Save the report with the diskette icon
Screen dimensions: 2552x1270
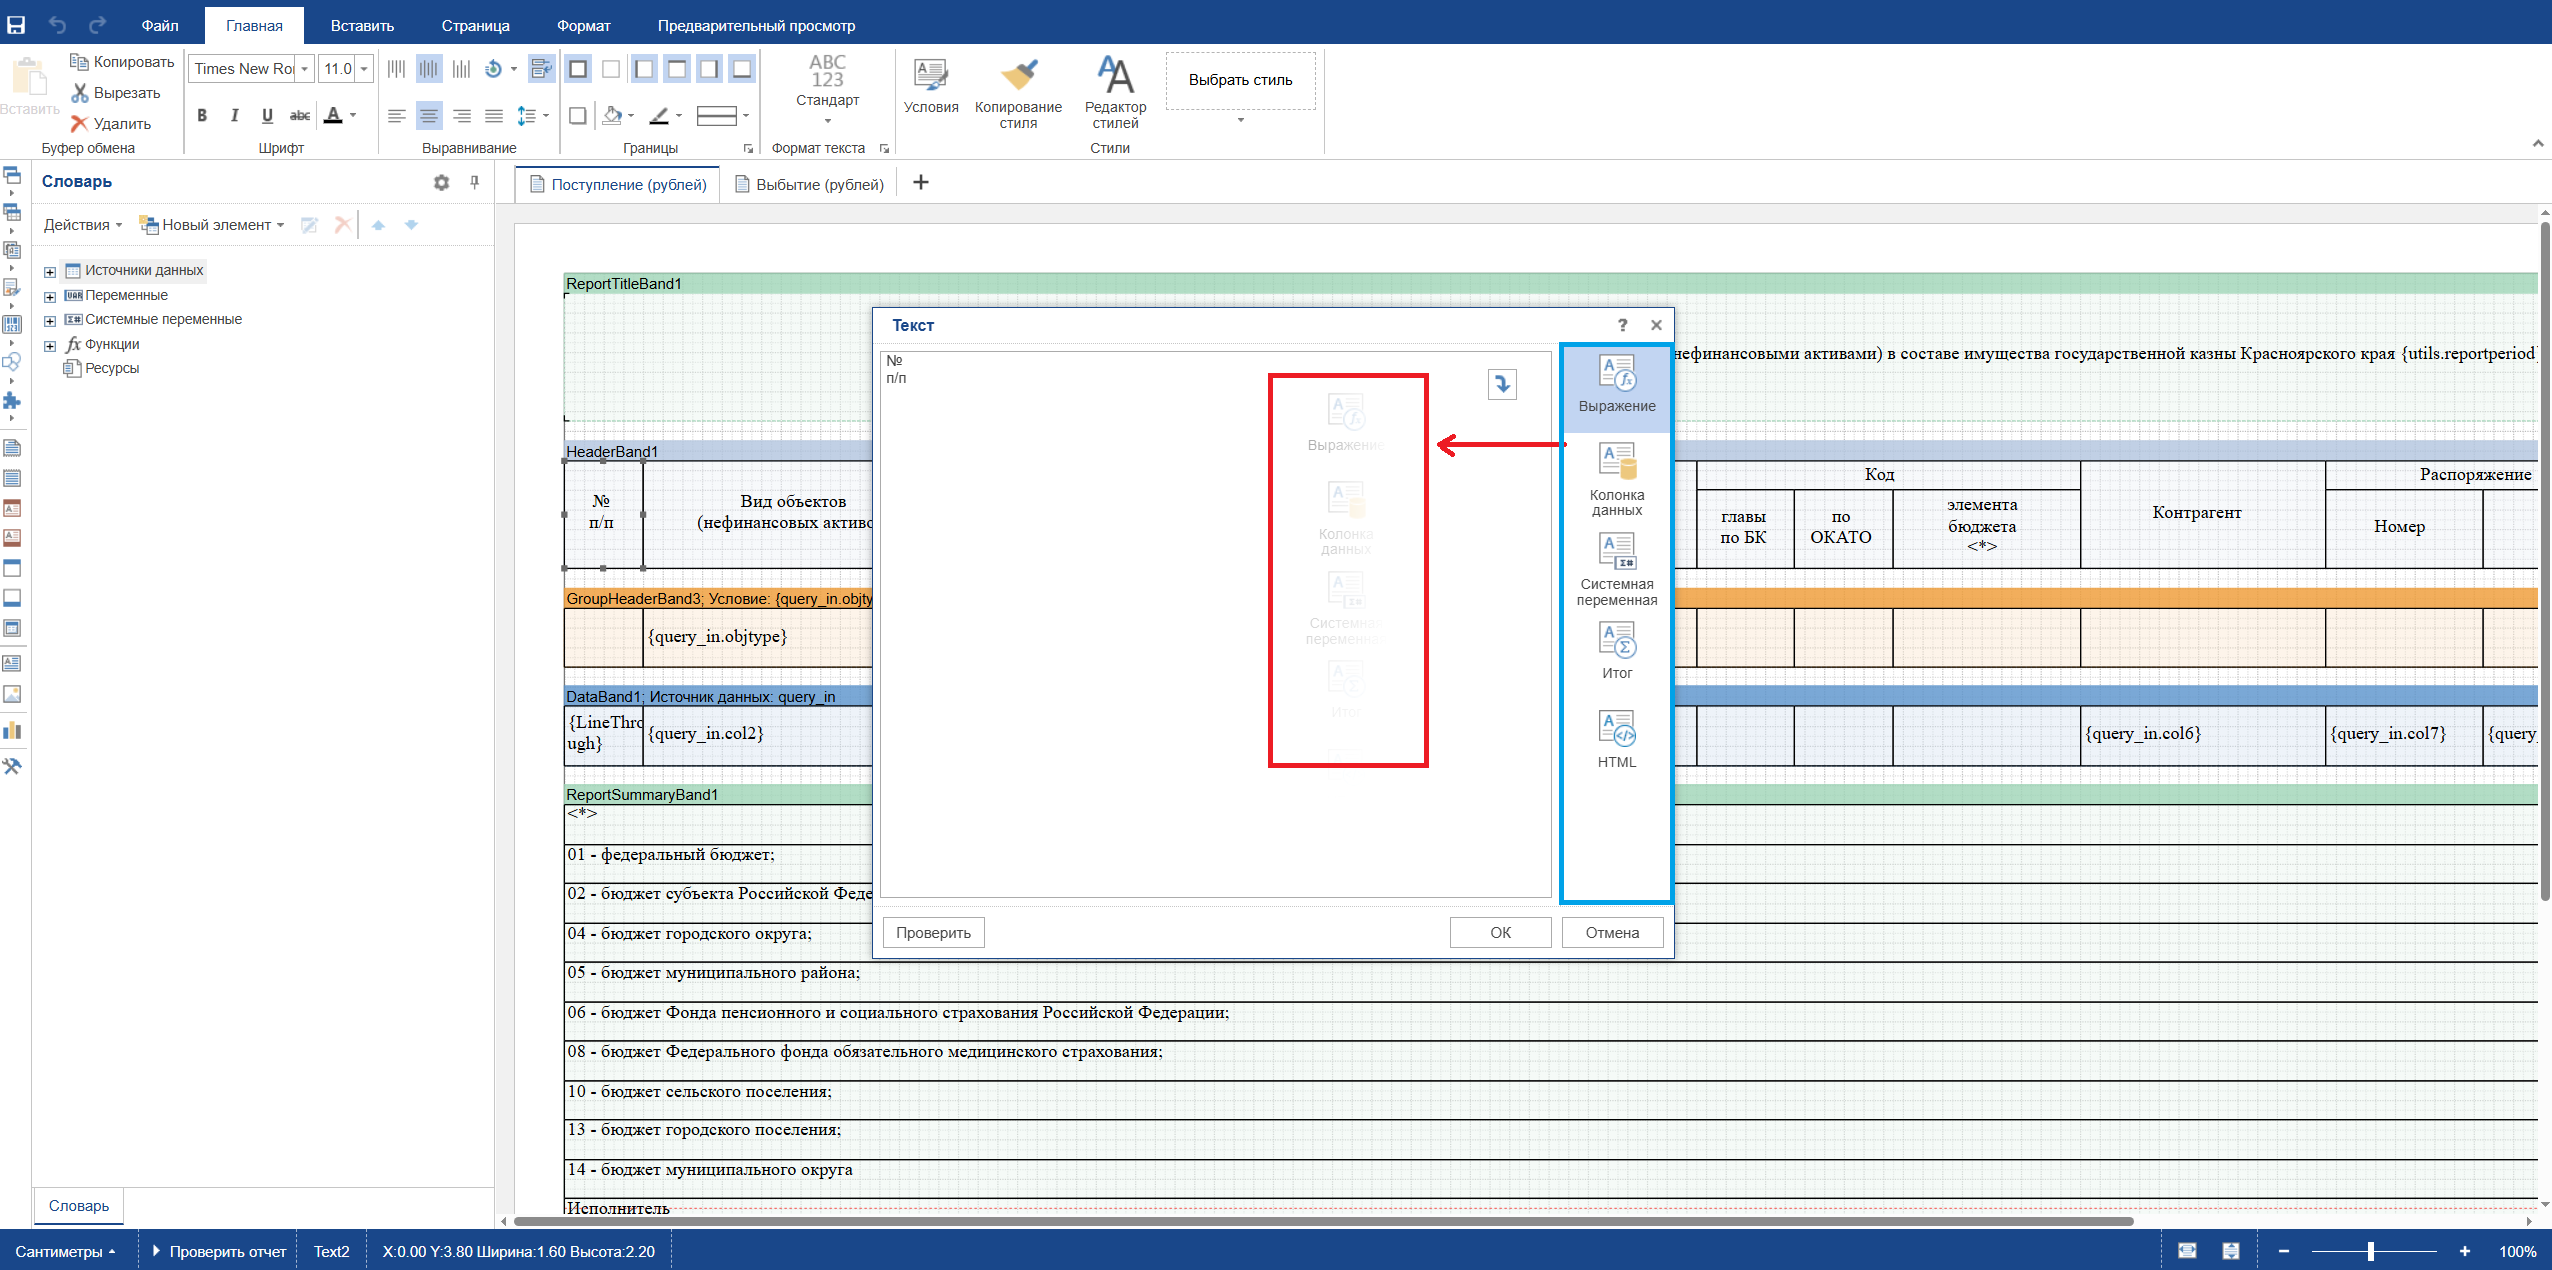[x=16, y=25]
